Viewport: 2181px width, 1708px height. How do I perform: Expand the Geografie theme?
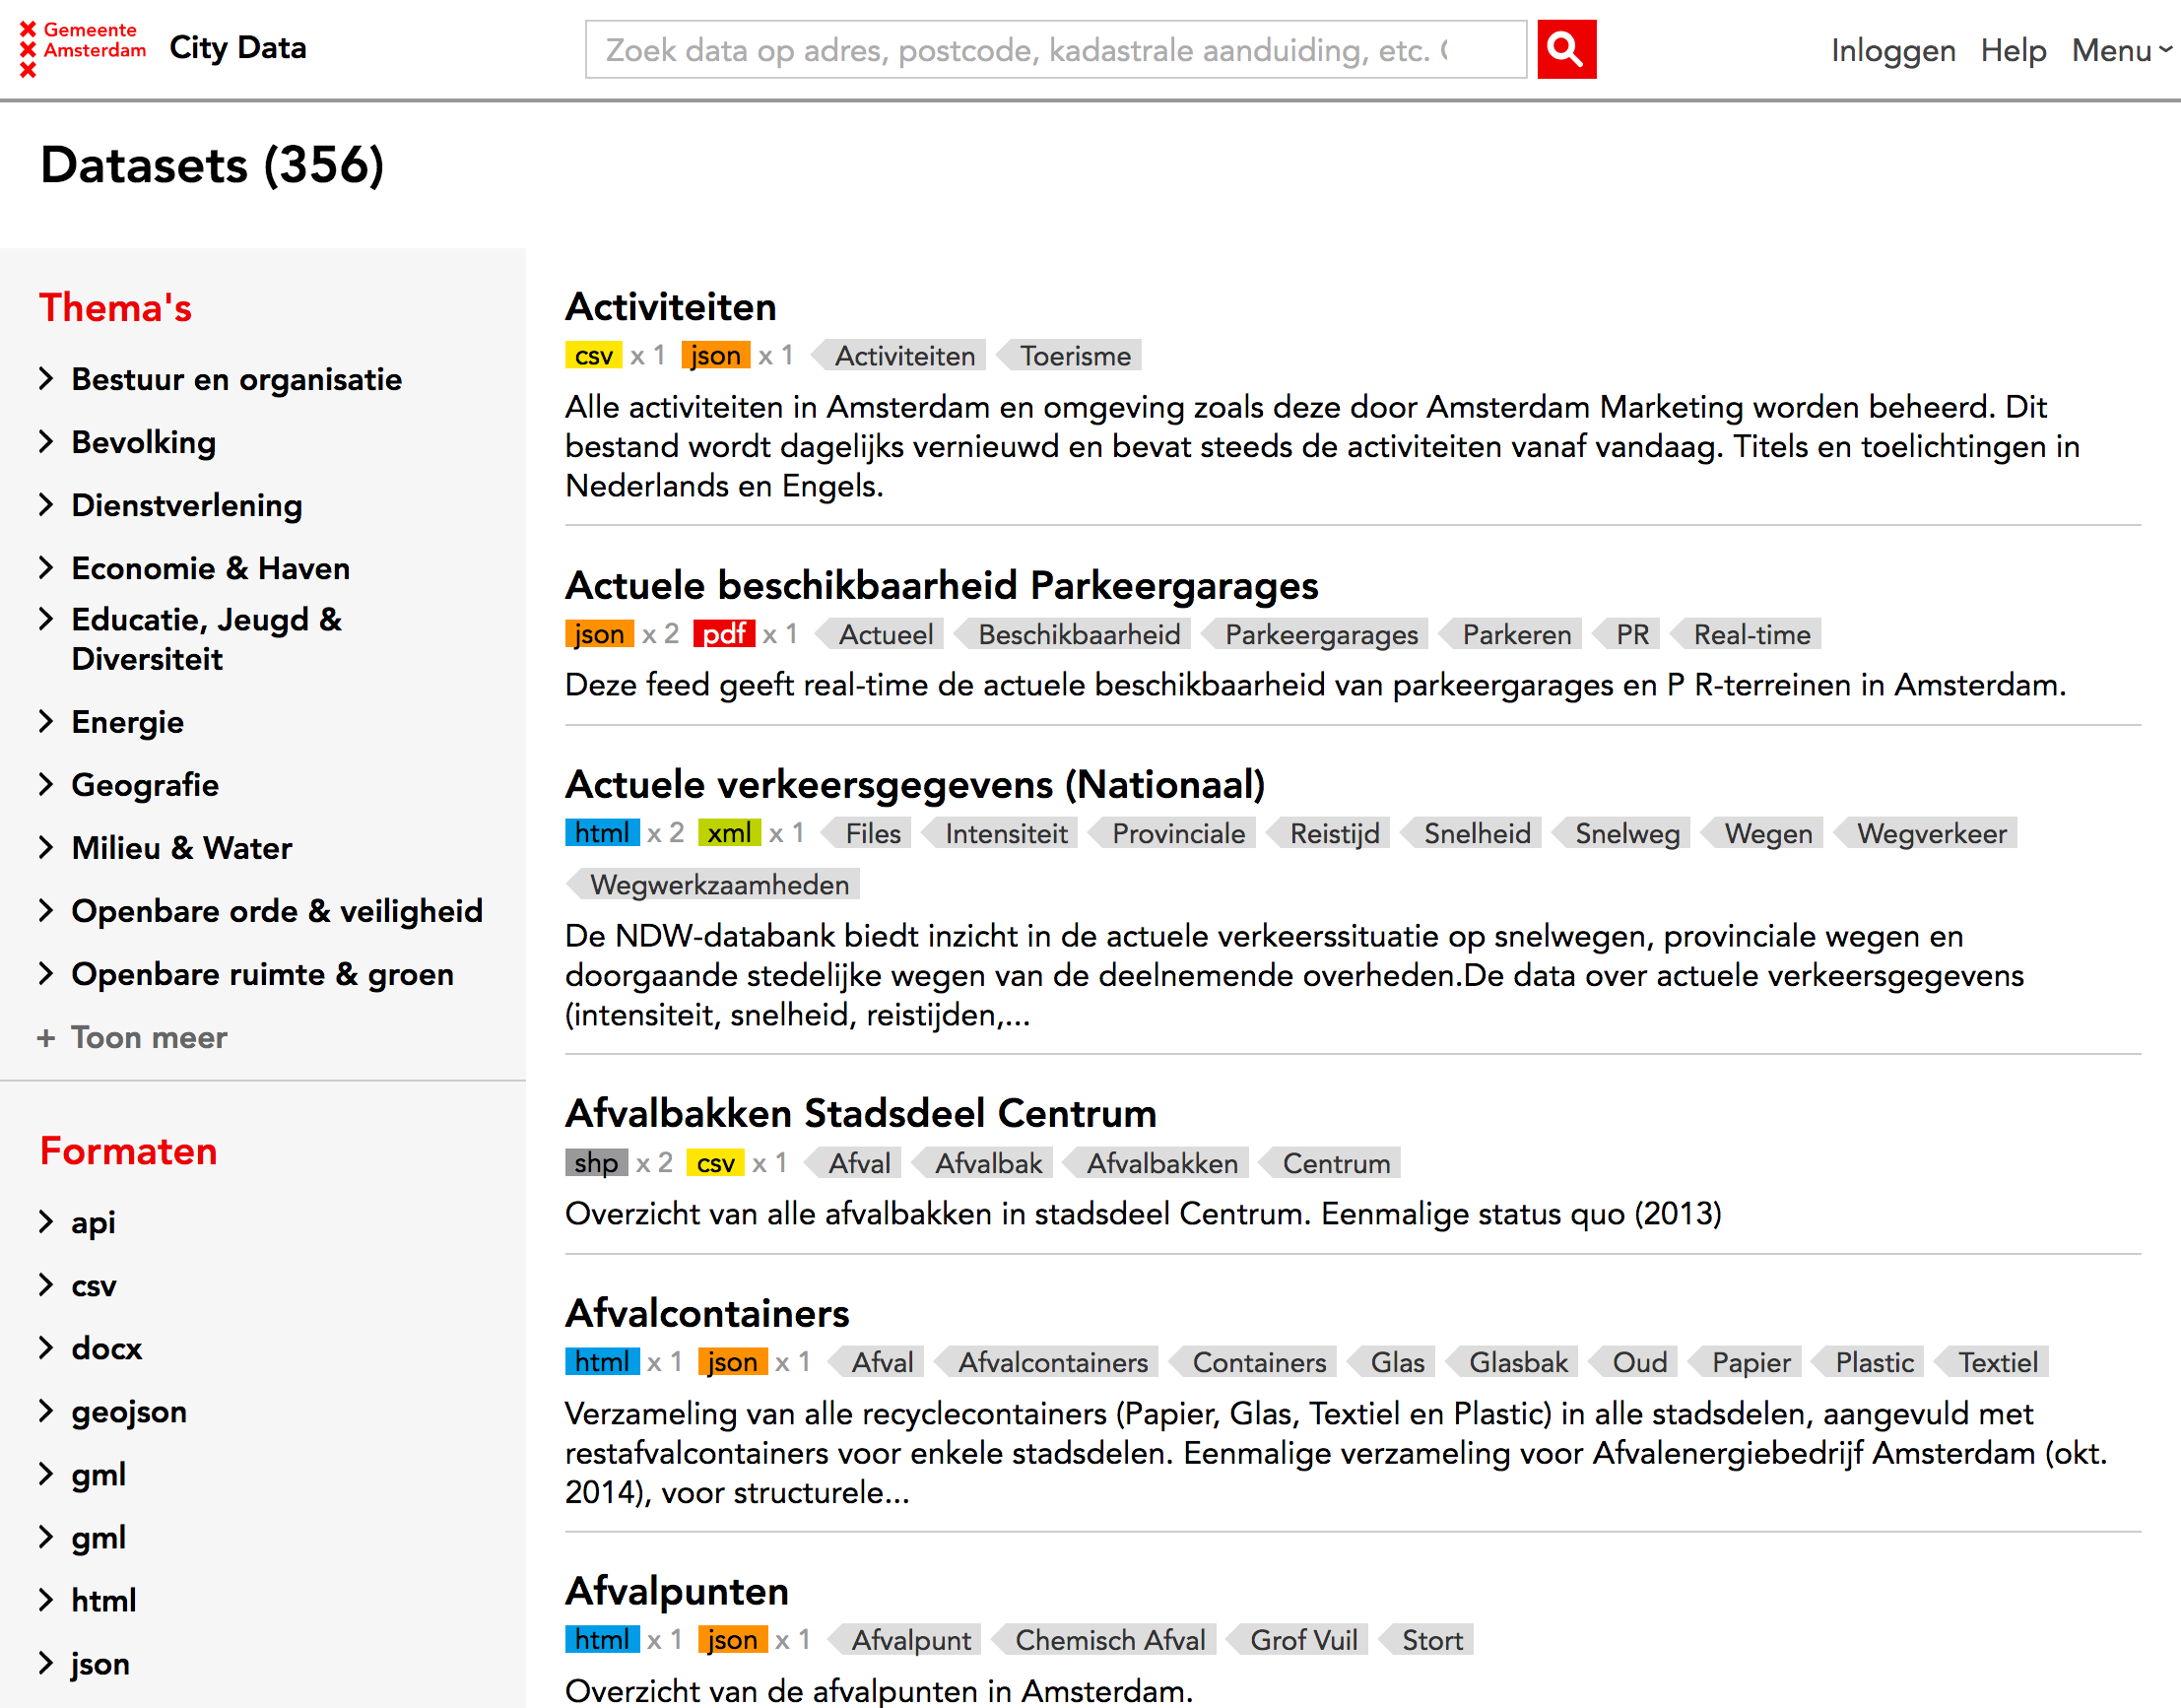tap(145, 785)
